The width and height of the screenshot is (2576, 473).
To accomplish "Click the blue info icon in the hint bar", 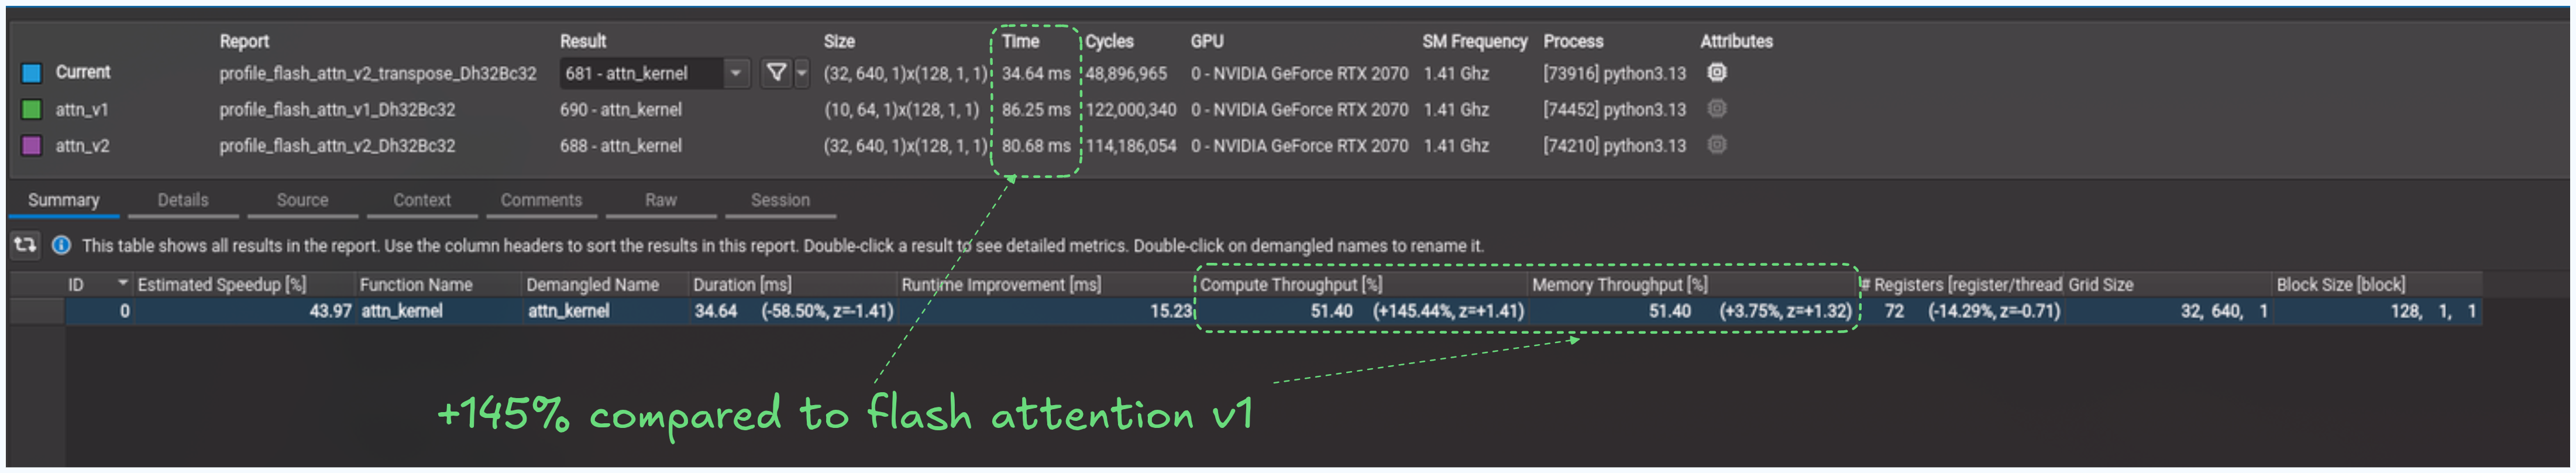I will point(61,245).
